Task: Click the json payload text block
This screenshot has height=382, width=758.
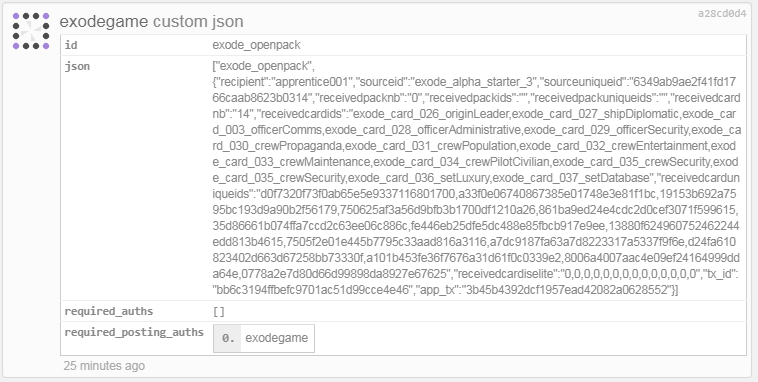Action: tap(476, 177)
